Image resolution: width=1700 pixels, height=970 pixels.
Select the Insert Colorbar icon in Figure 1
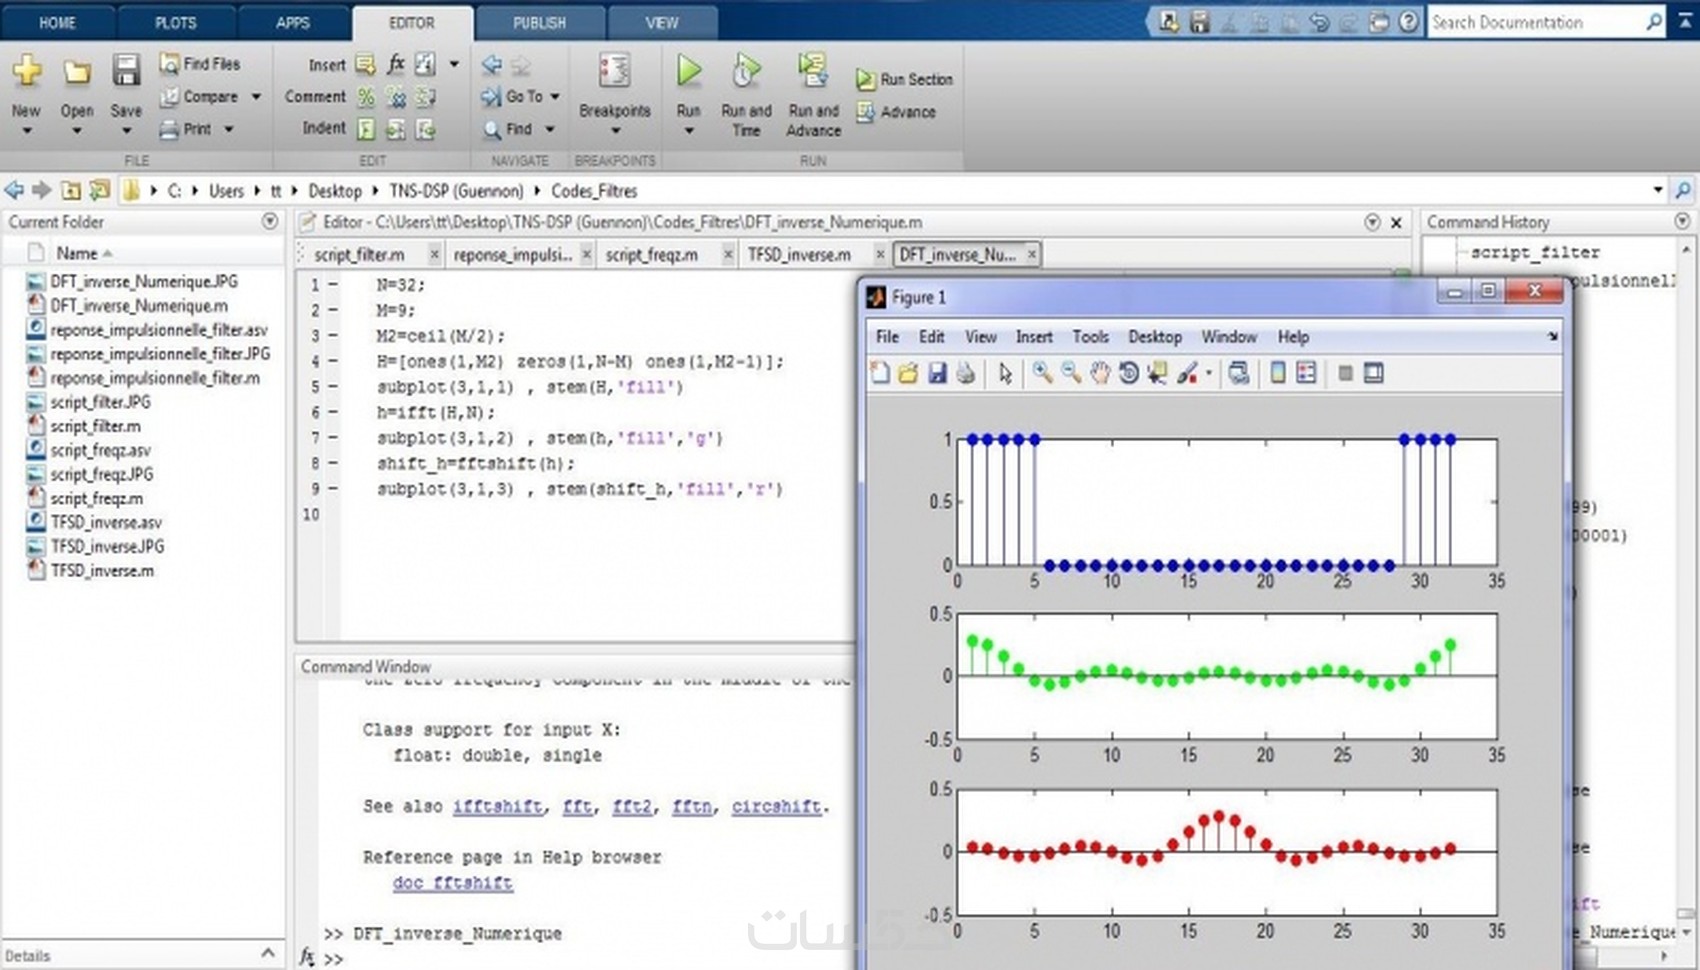[1279, 372]
